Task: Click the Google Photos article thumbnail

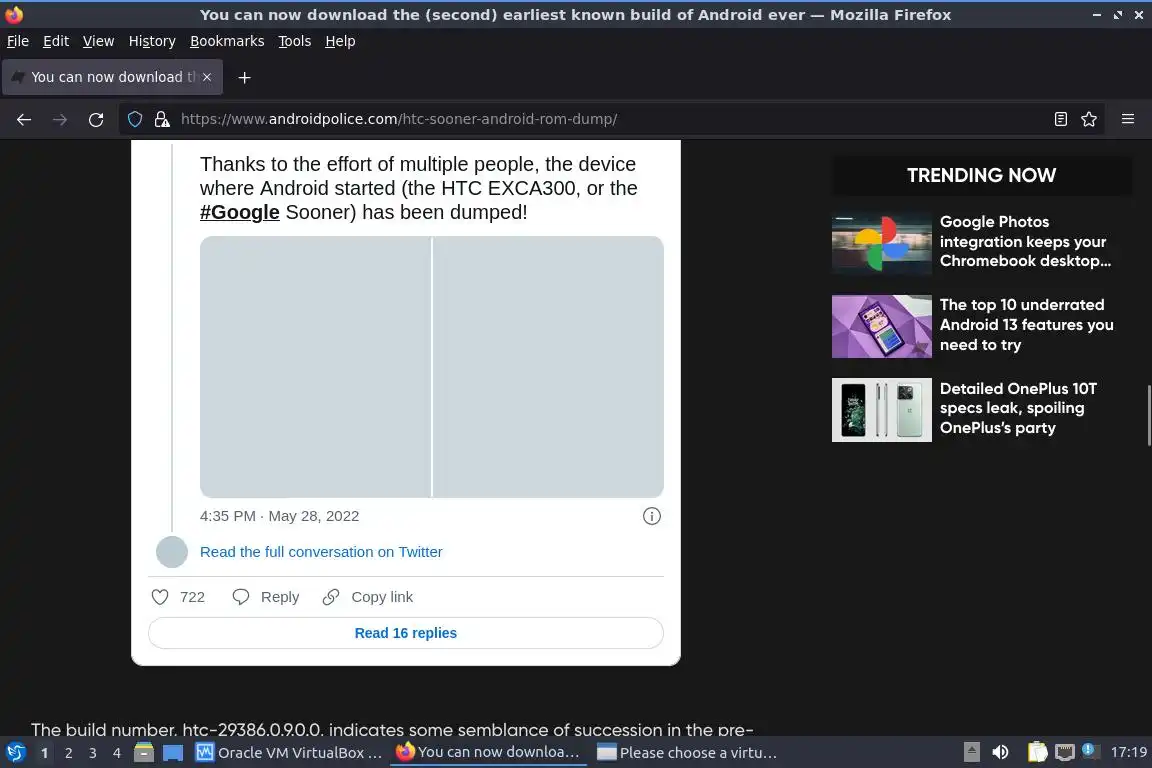Action: tap(882, 243)
